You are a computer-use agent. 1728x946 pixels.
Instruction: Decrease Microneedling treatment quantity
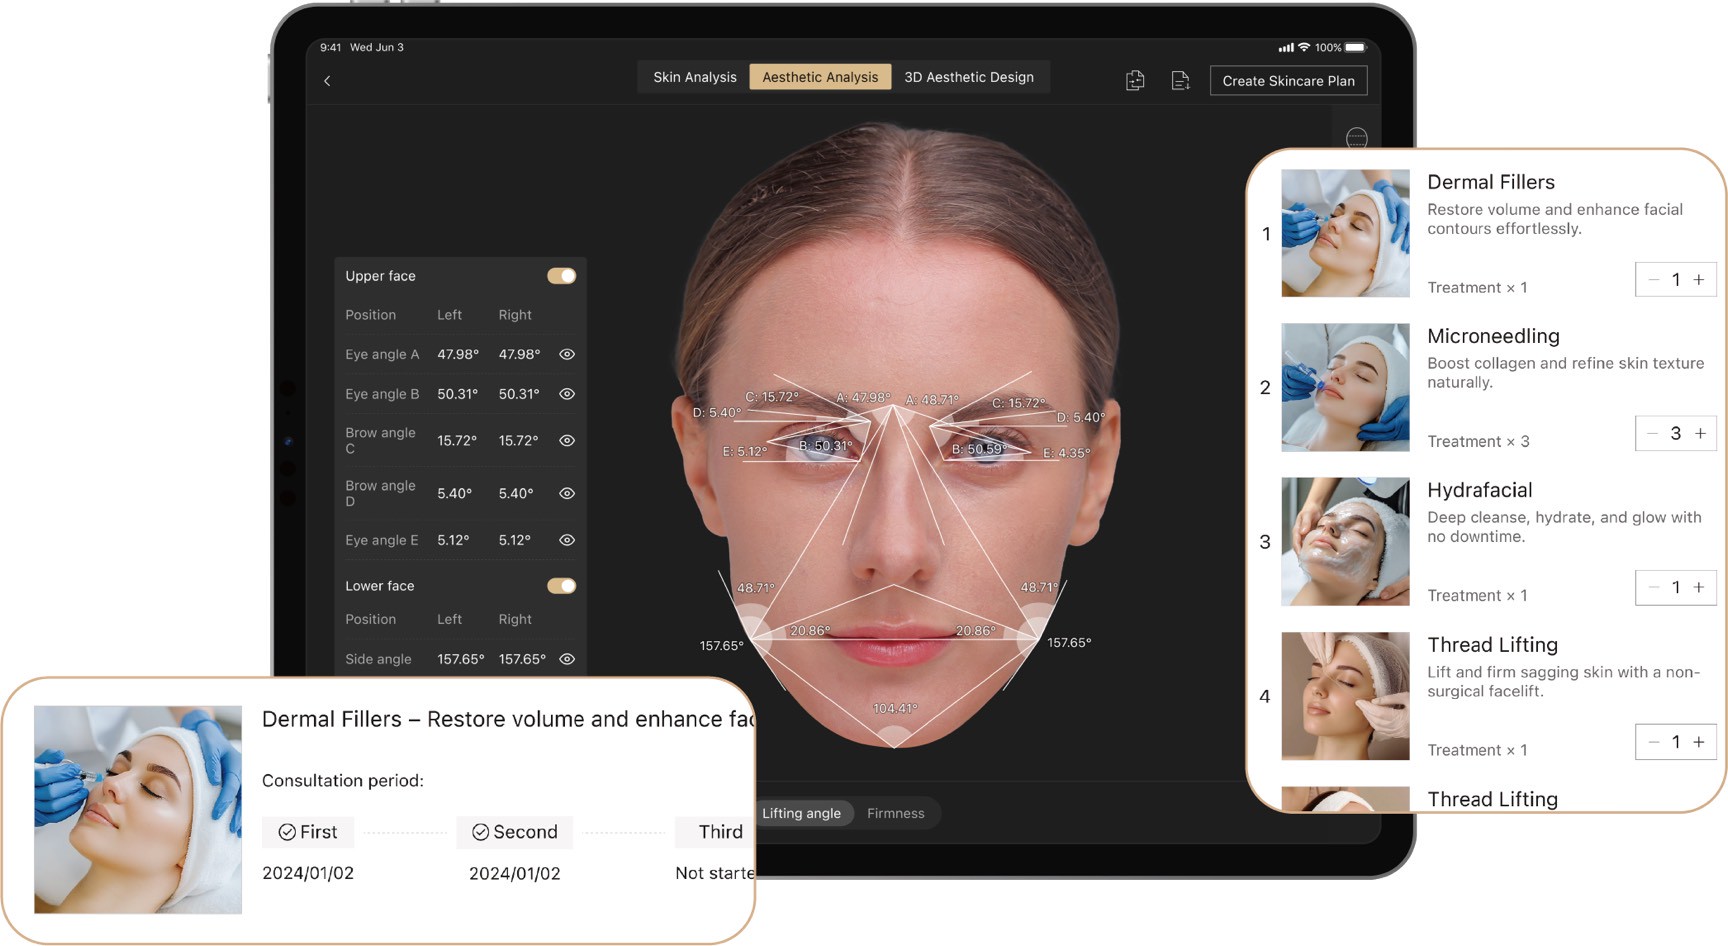[x=1653, y=433]
